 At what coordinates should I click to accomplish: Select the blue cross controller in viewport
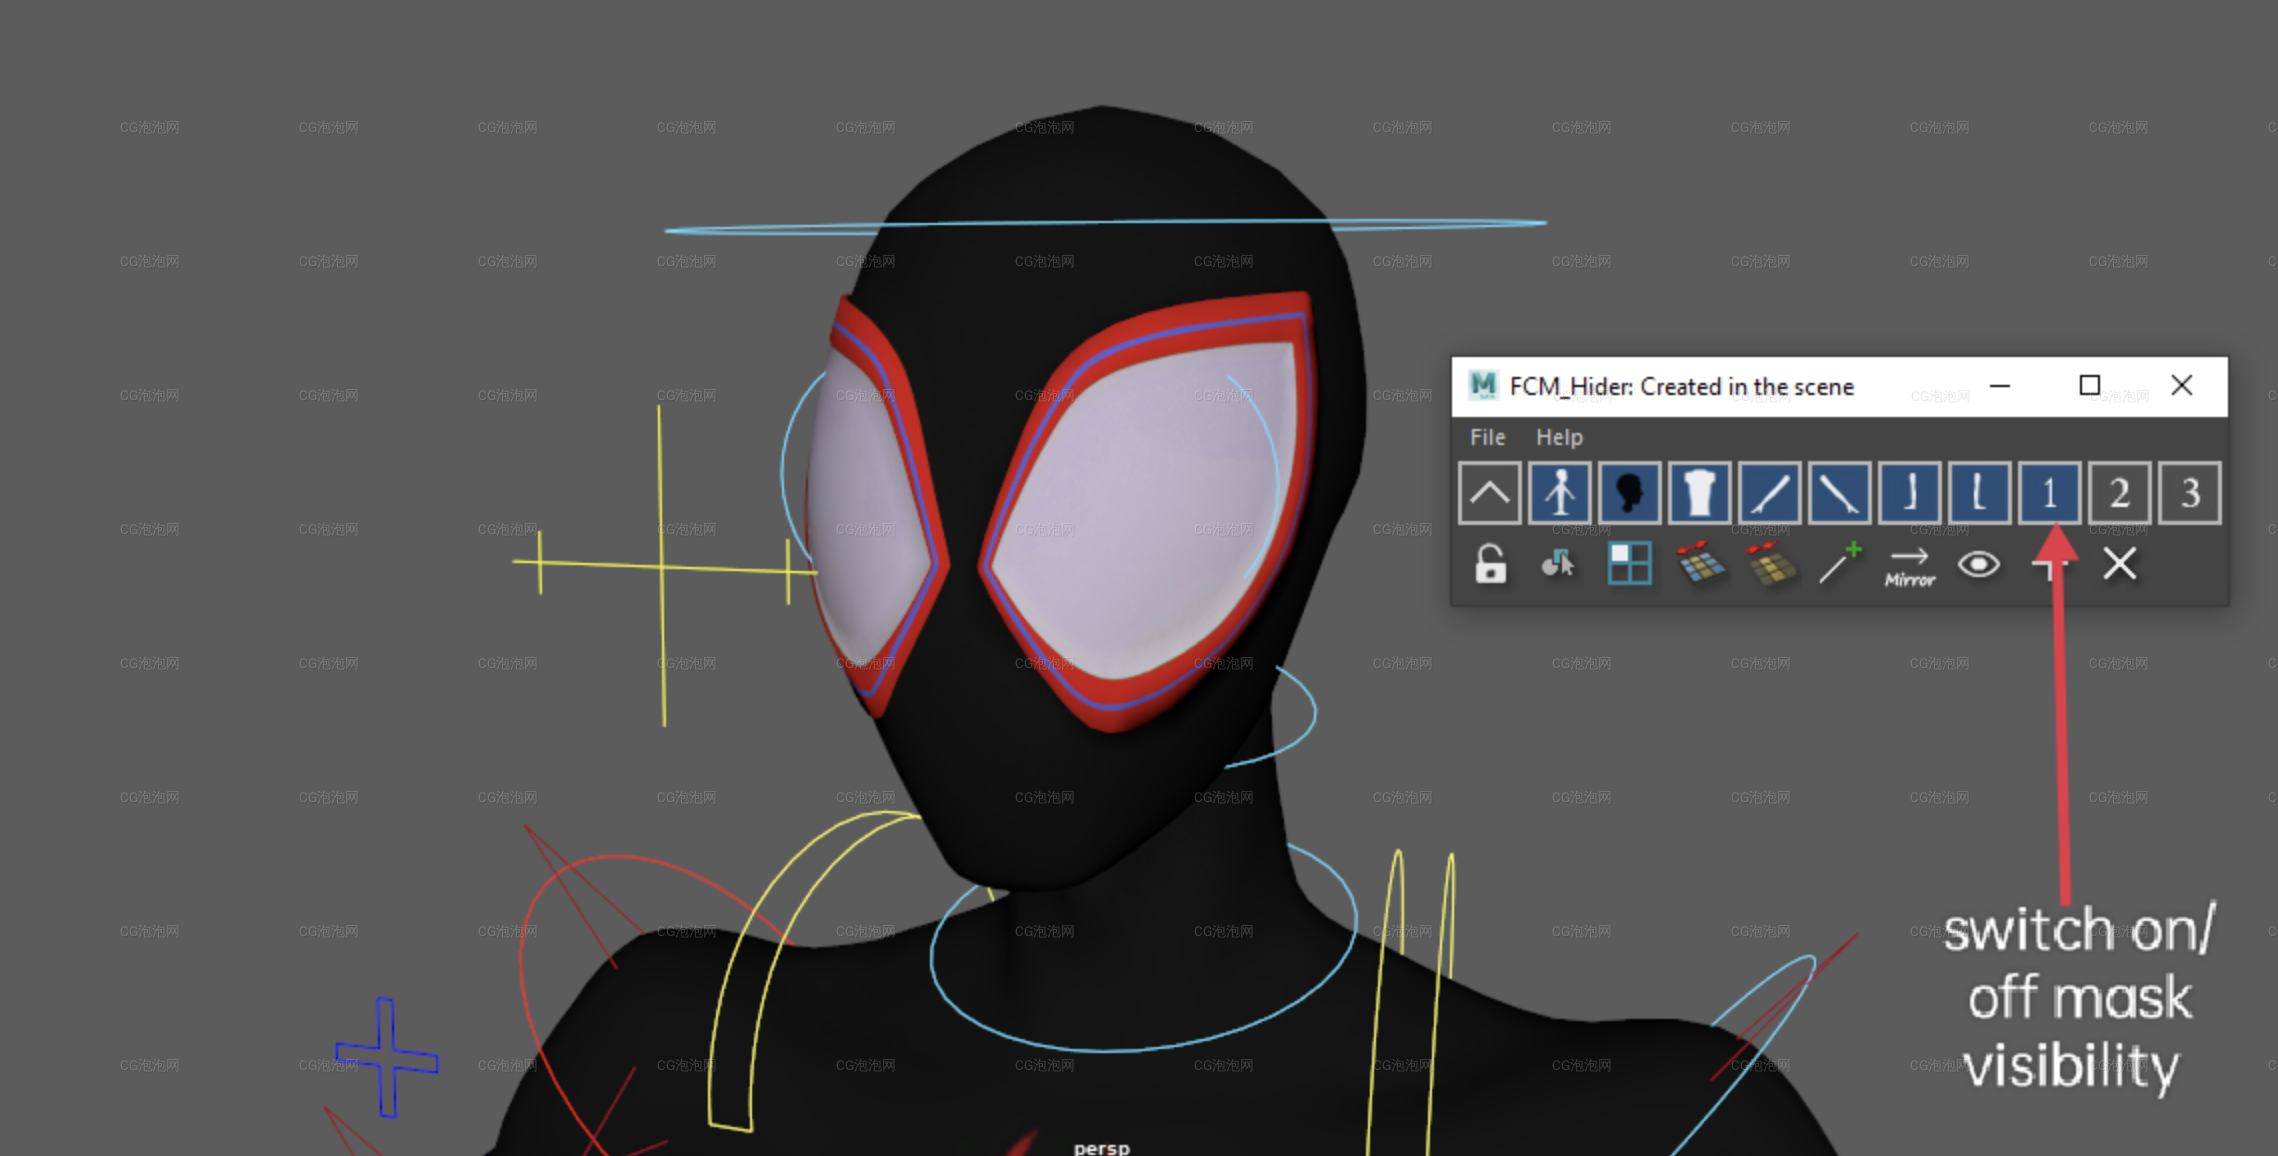tap(386, 1057)
